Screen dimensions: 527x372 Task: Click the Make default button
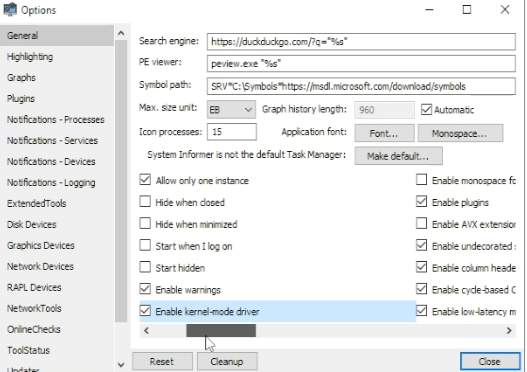(x=398, y=156)
